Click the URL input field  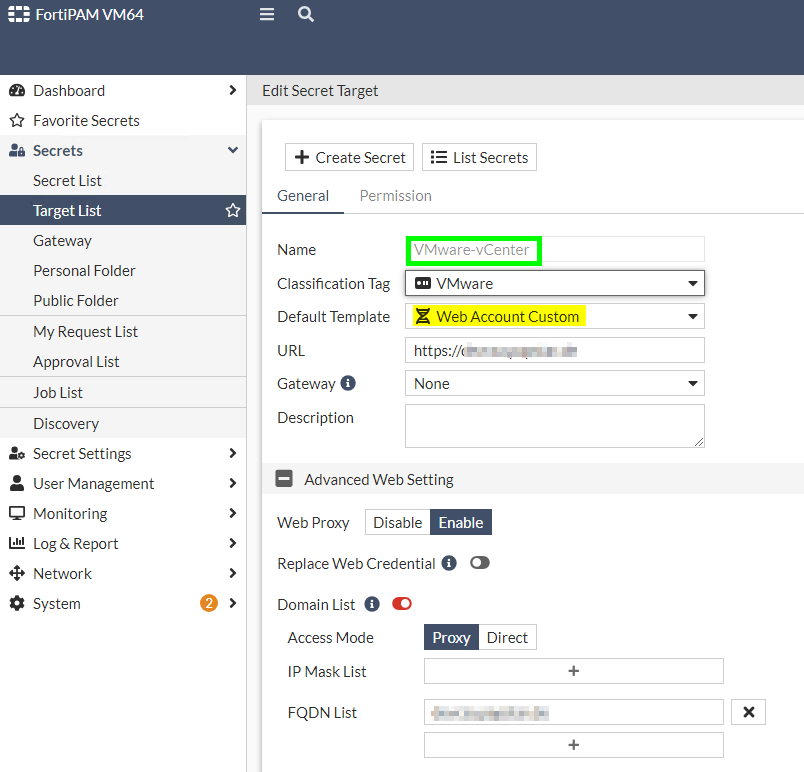555,351
